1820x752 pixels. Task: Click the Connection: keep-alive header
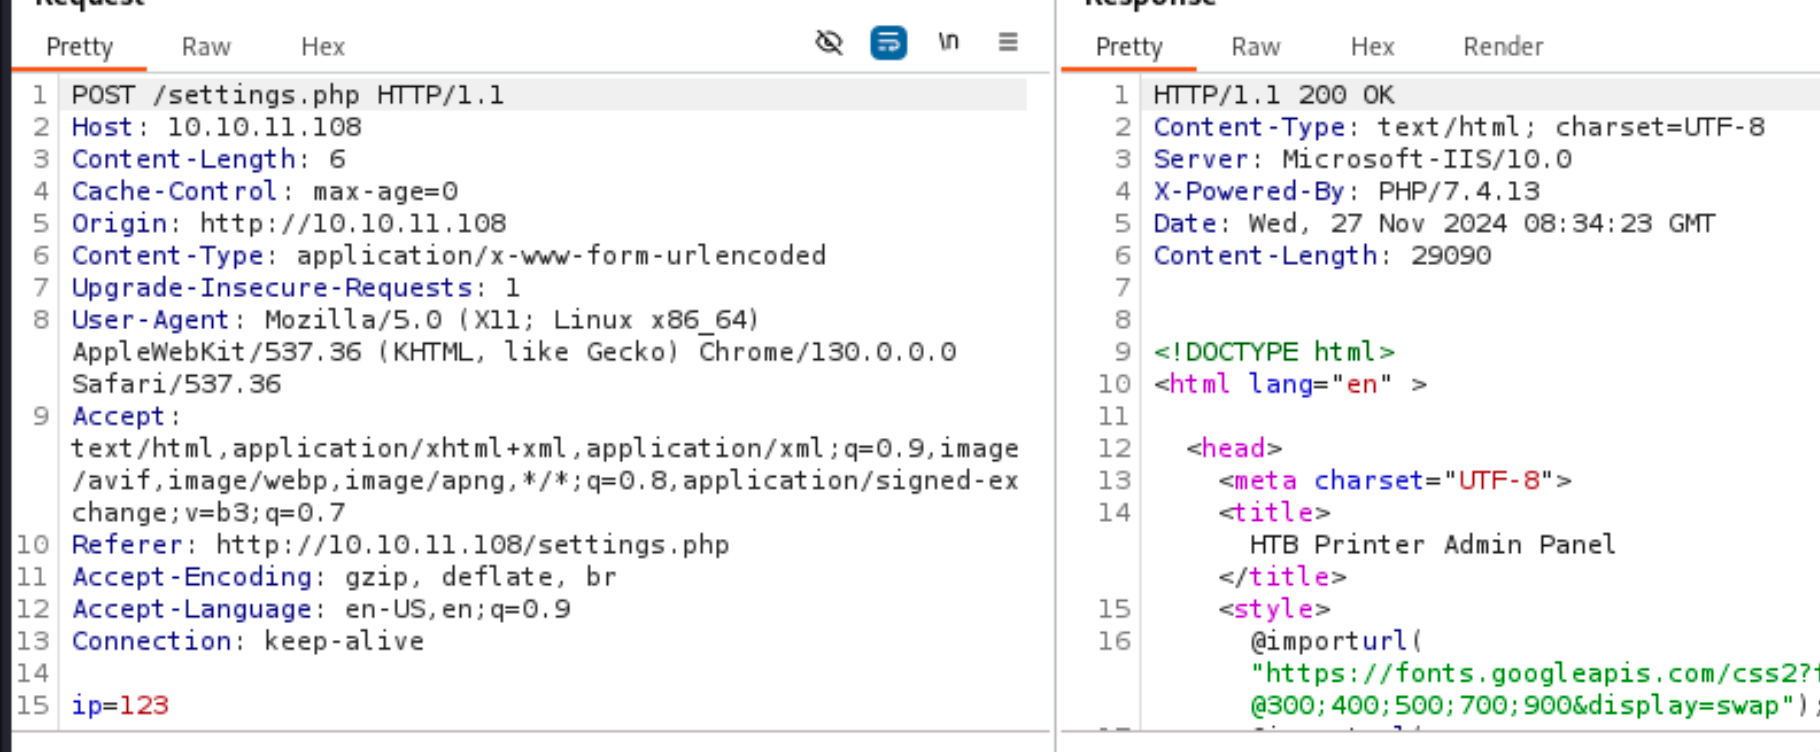click(248, 640)
